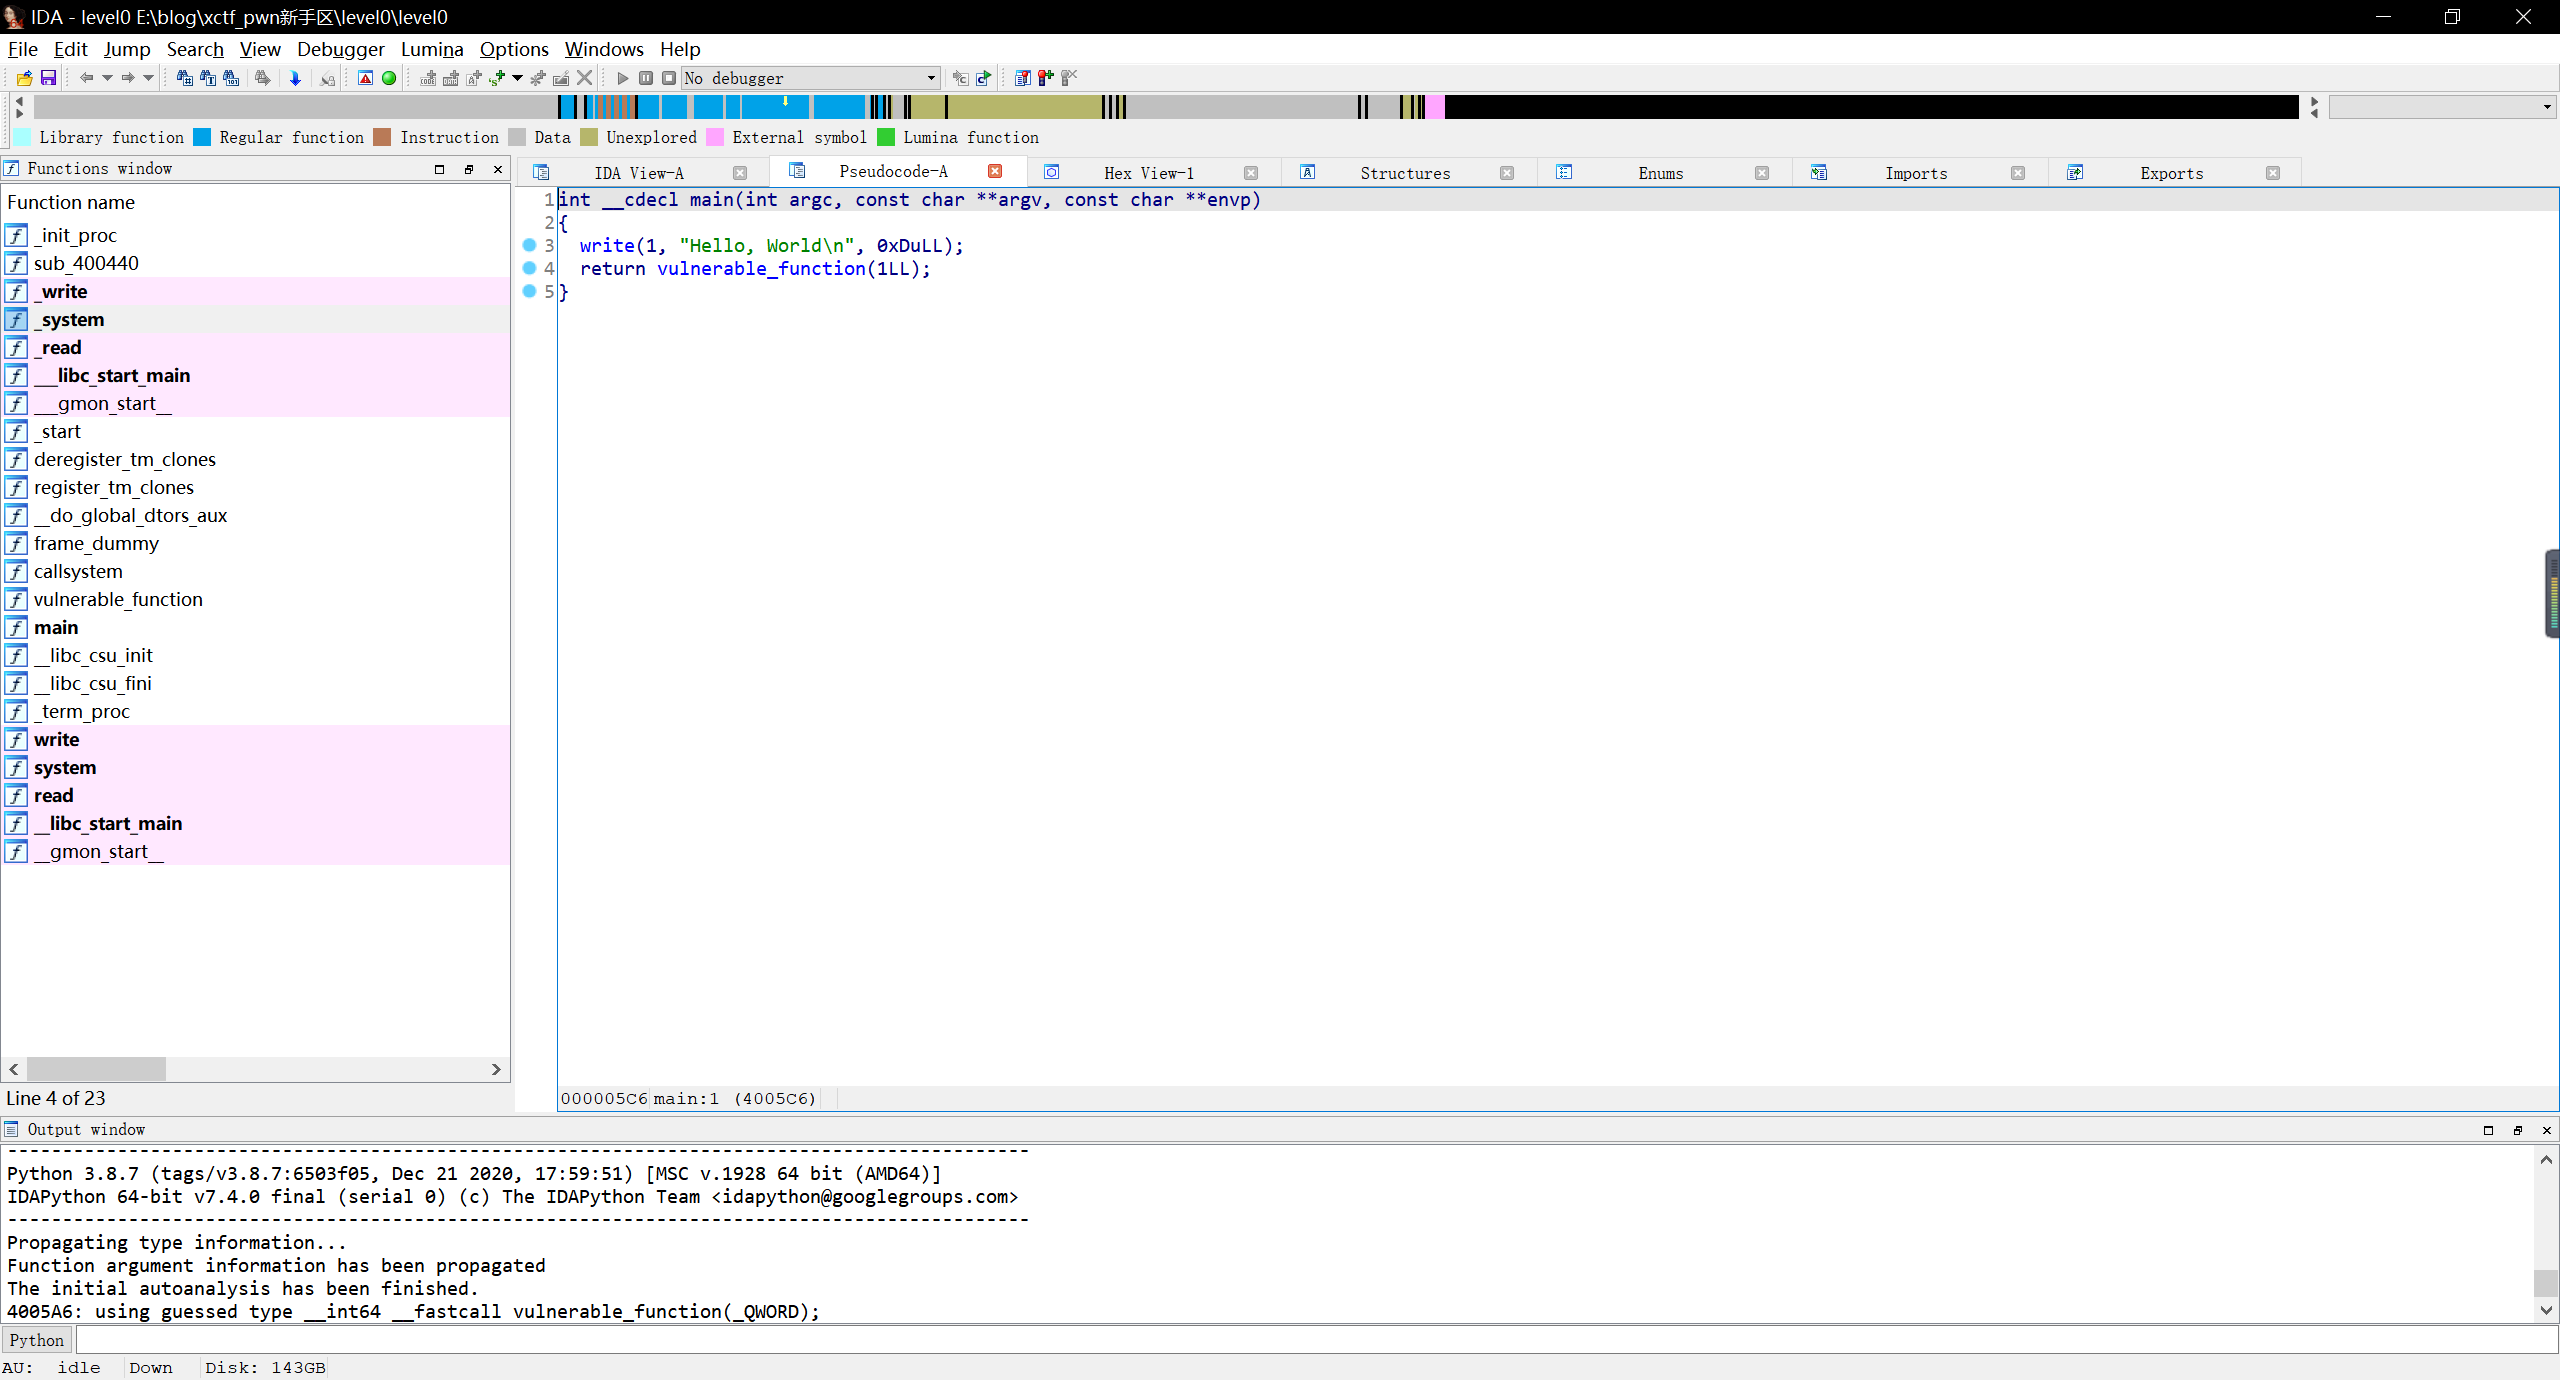Click the Save database floppy icon
Viewport: 2560px width, 1380px height.
[47, 78]
